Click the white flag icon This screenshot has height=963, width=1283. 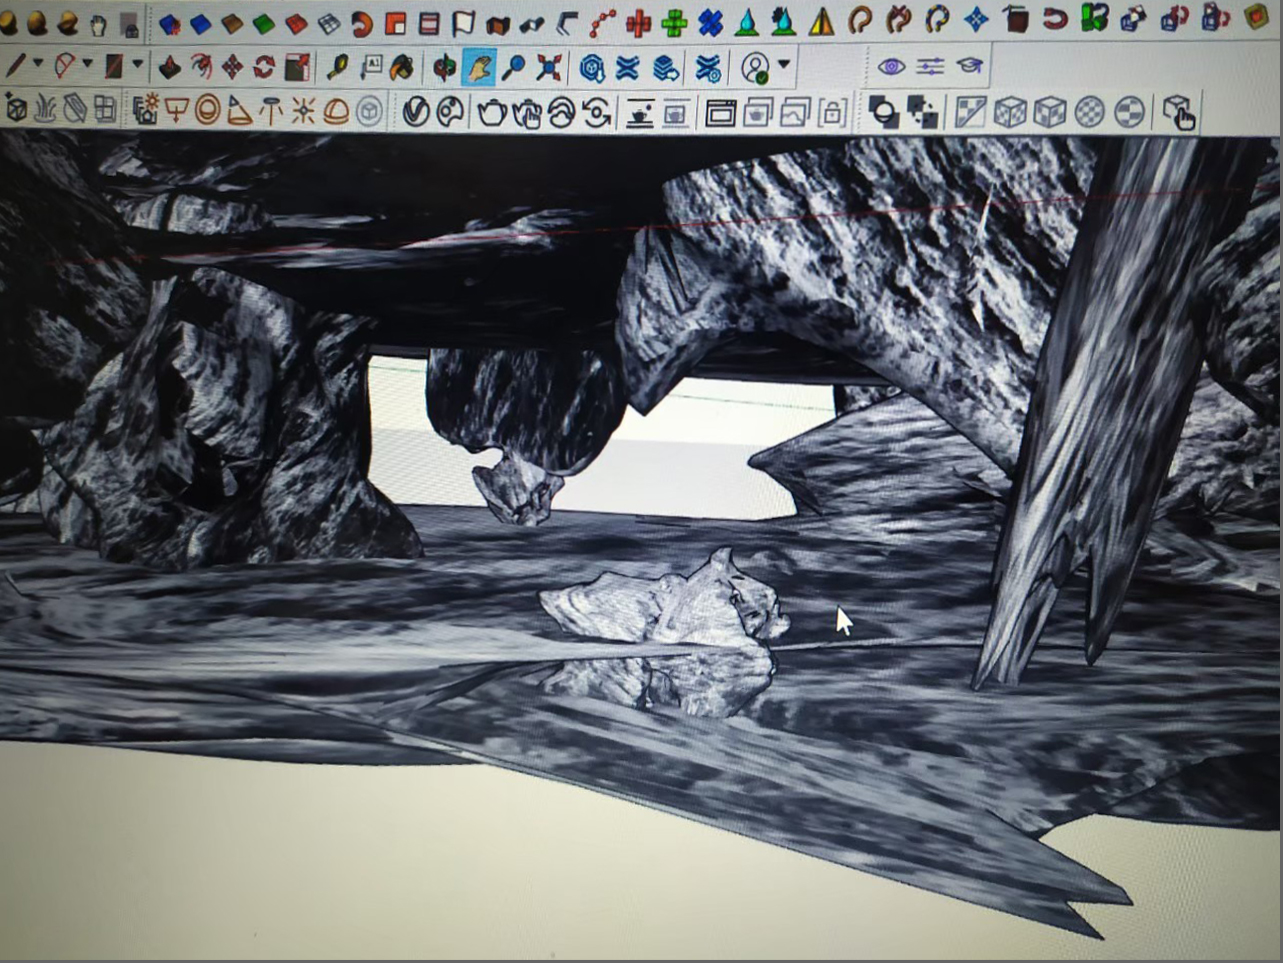[x=463, y=23]
